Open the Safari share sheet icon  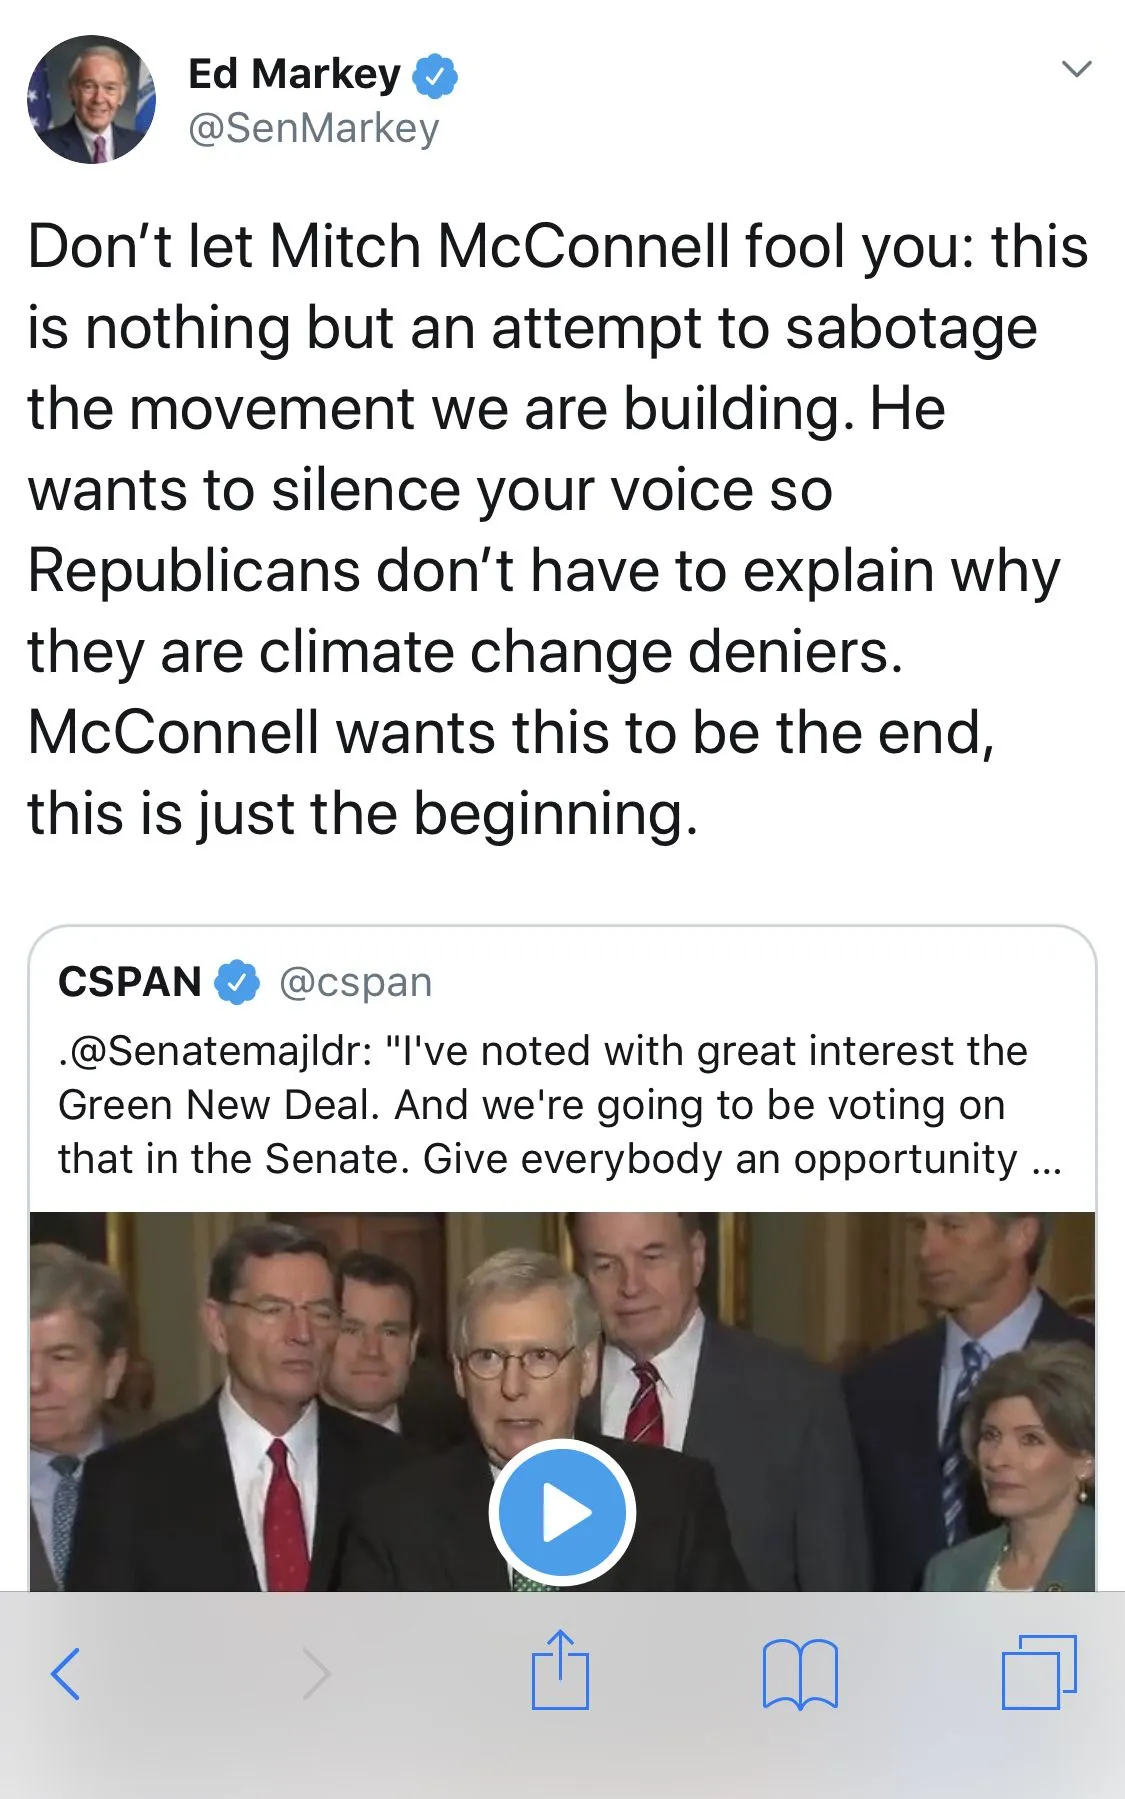(x=560, y=1670)
